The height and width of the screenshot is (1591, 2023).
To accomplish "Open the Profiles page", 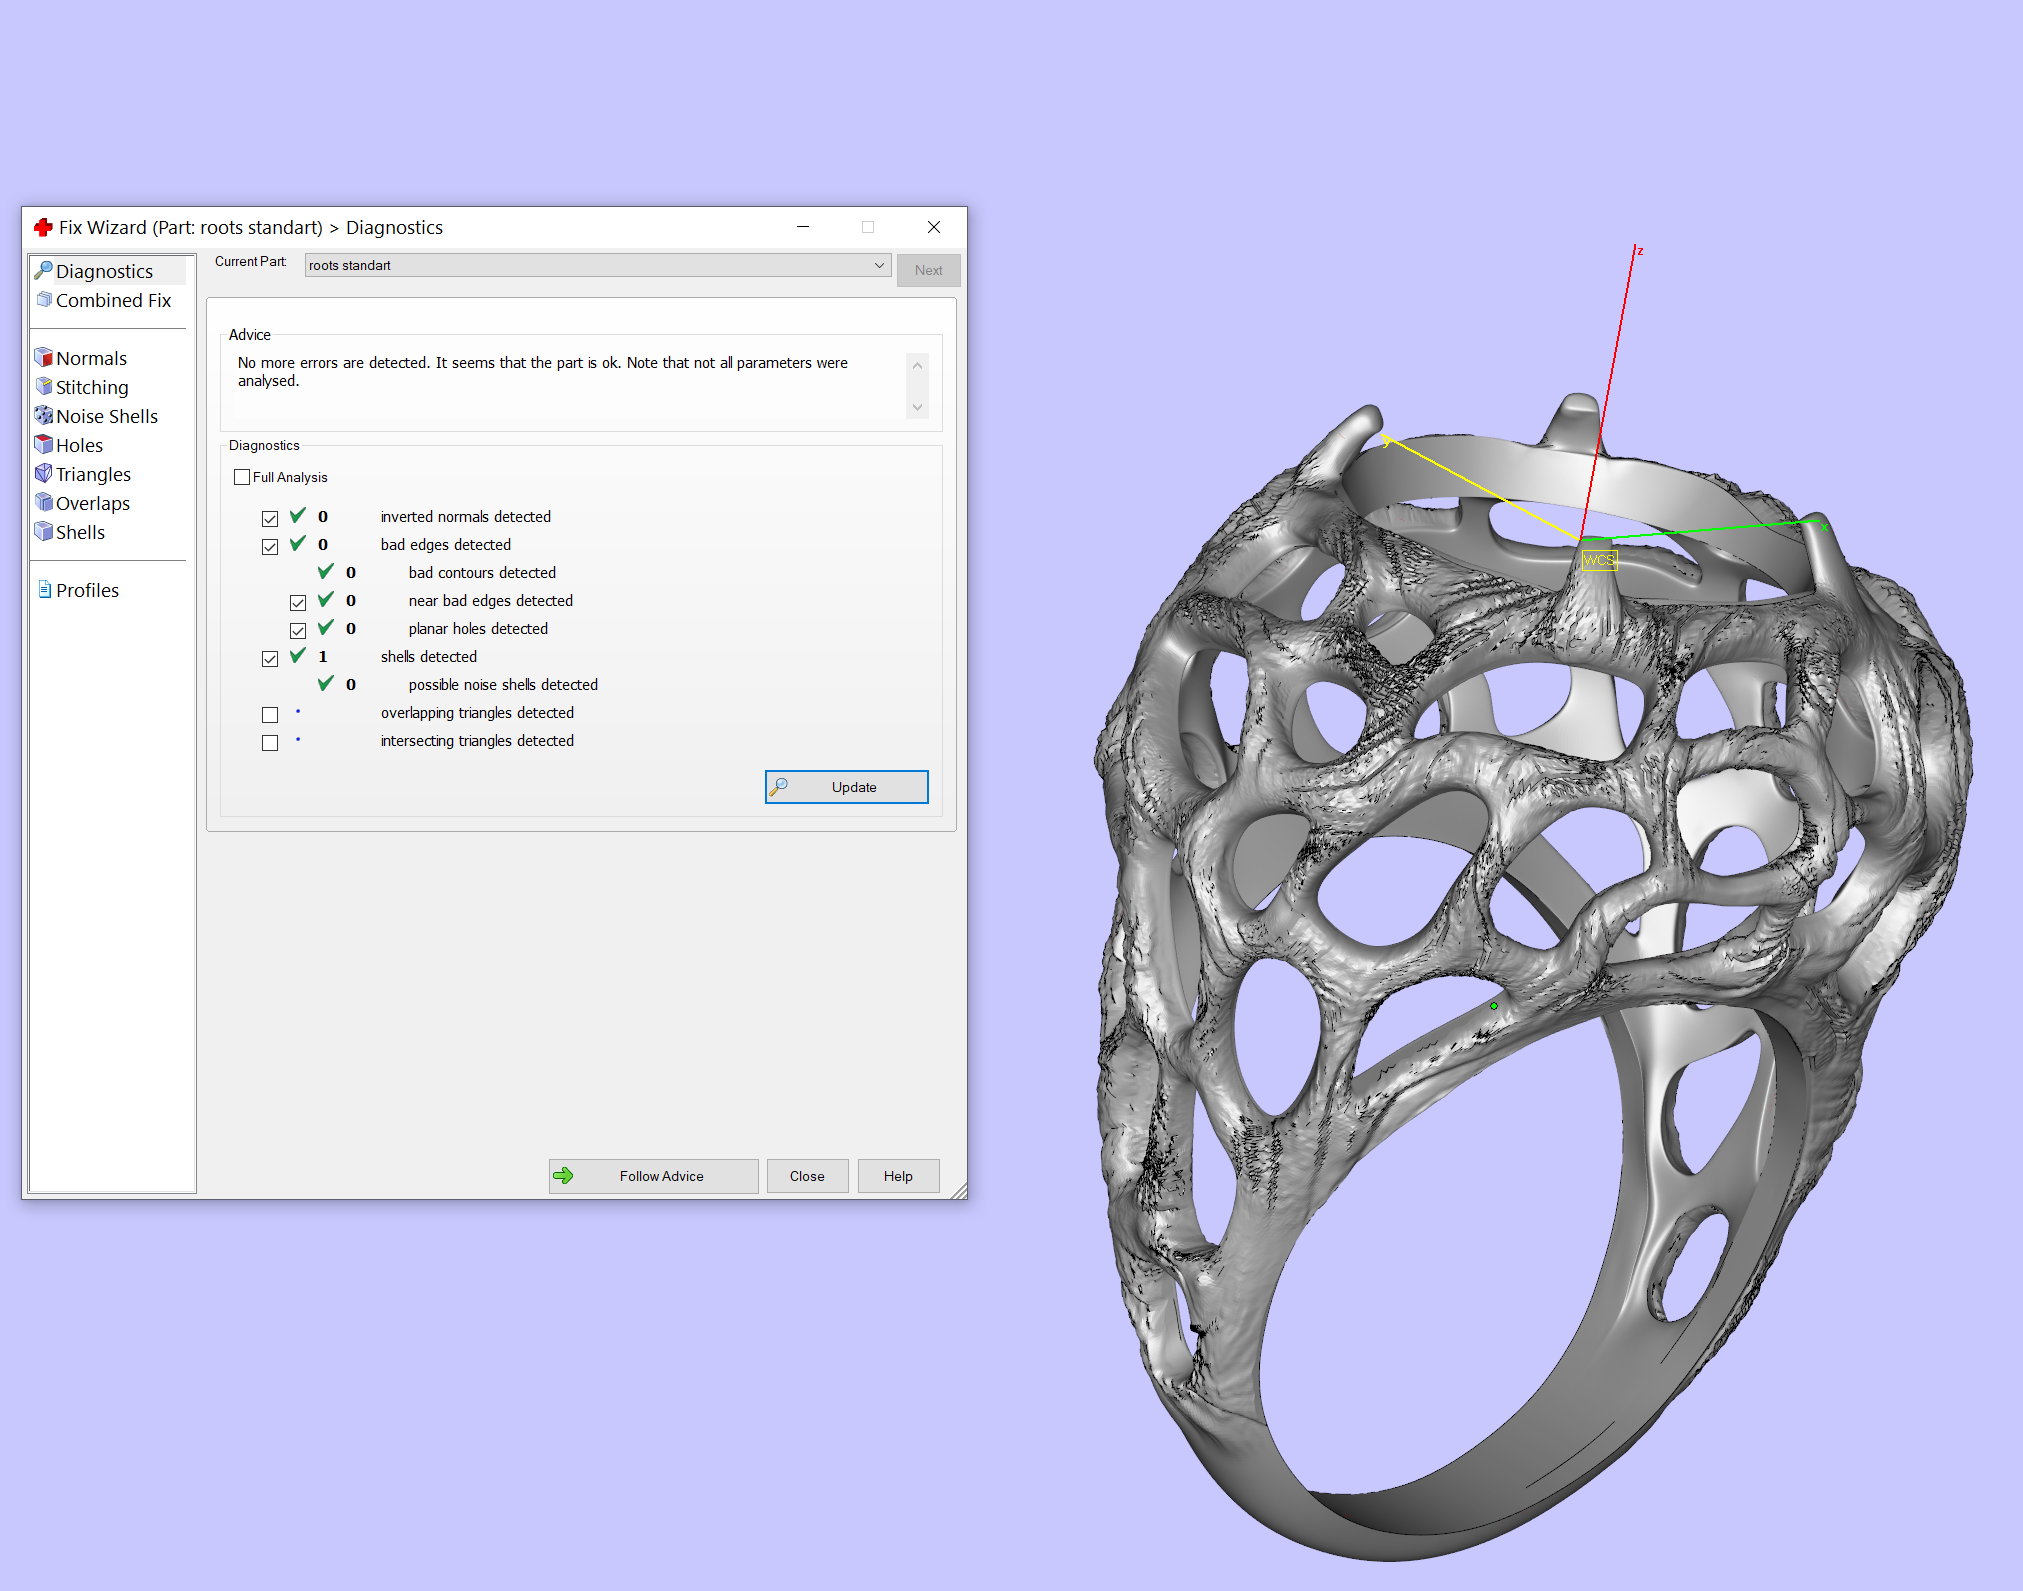I will coord(85,590).
